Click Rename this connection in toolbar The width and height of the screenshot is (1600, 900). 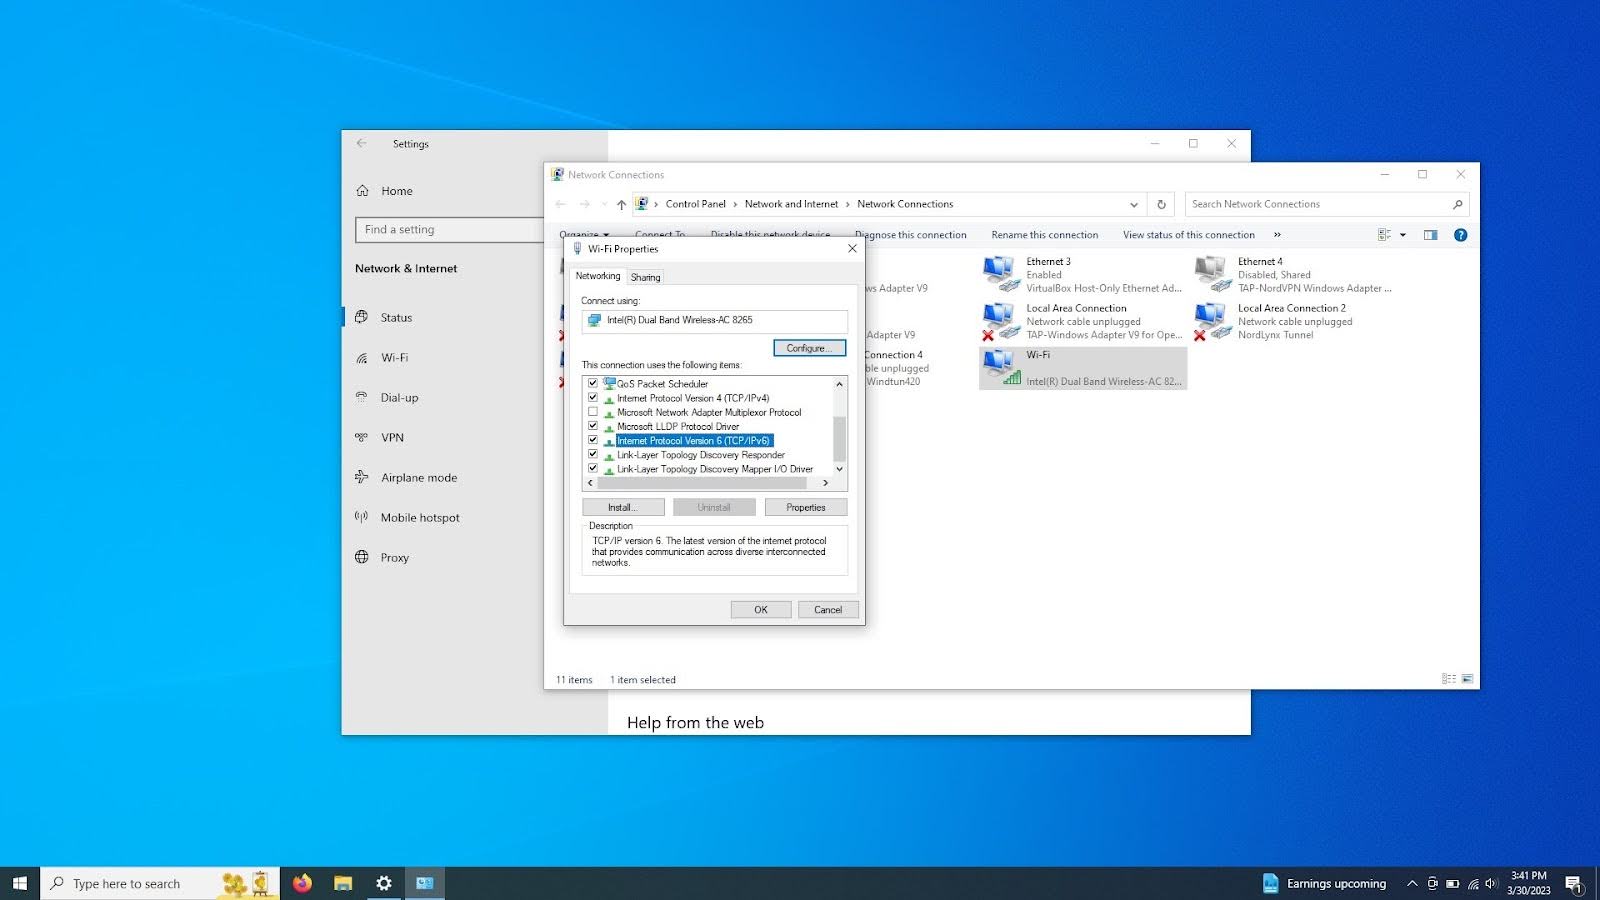1044,235
